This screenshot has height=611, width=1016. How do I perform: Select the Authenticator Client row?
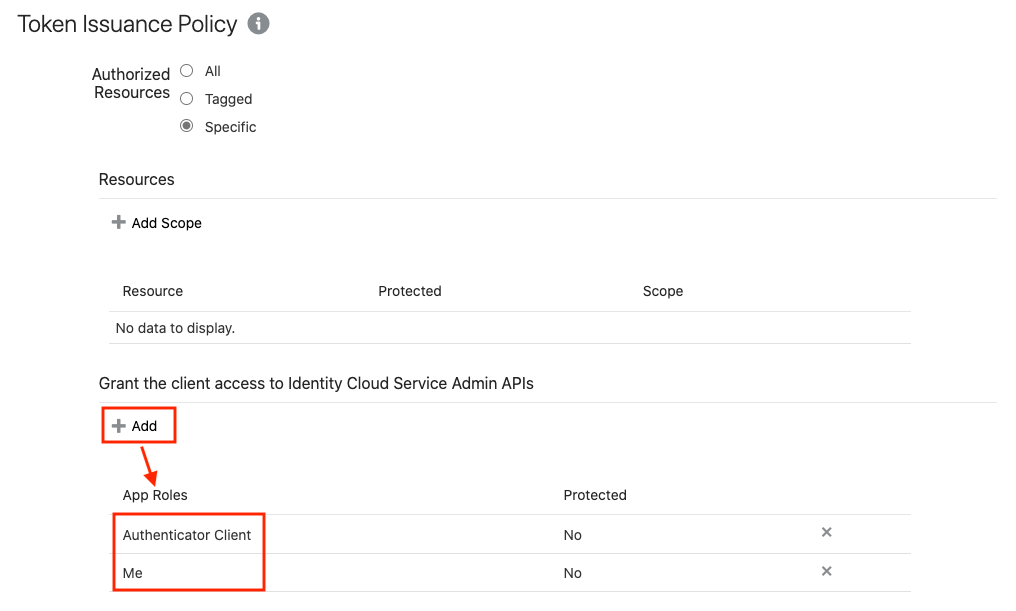coord(510,535)
